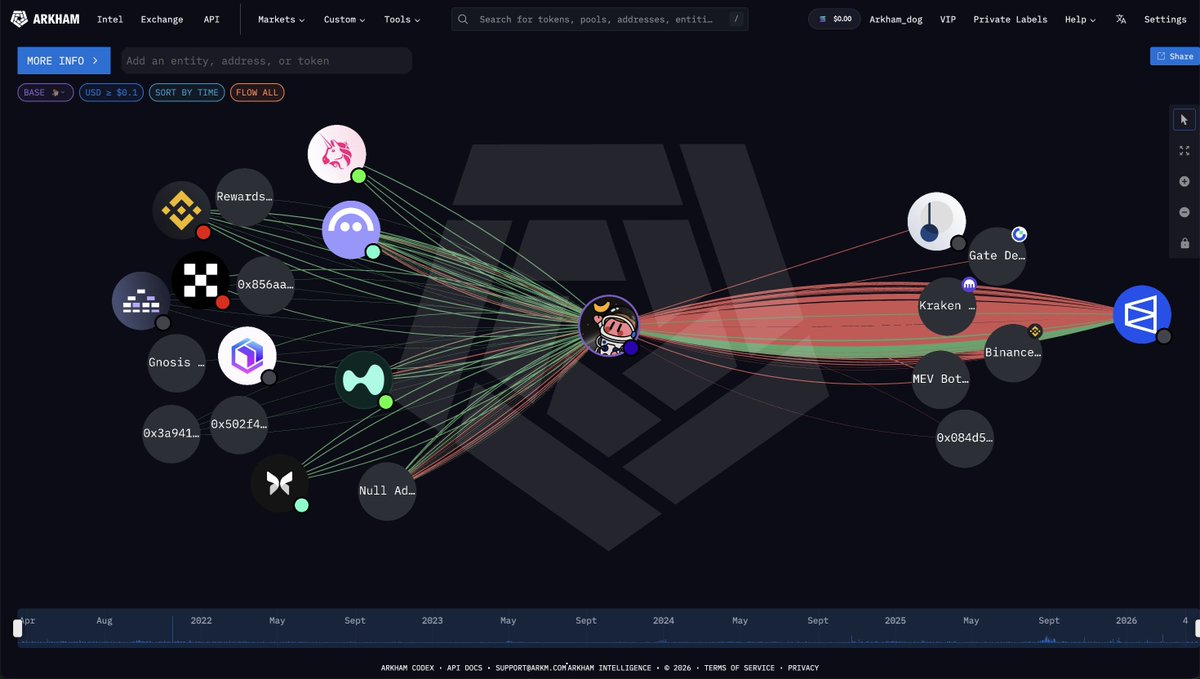Open the API menu item
This screenshot has height=679, width=1200.
pyautogui.click(x=212, y=19)
